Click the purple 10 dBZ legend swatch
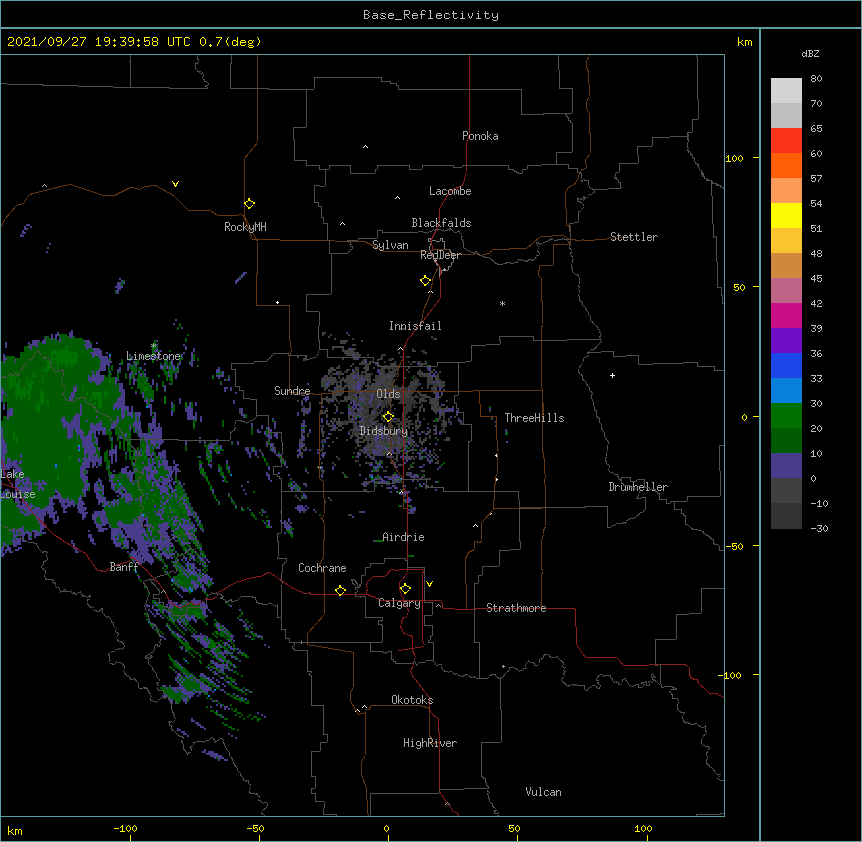The height and width of the screenshot is (842, 862). pos(786,466)
